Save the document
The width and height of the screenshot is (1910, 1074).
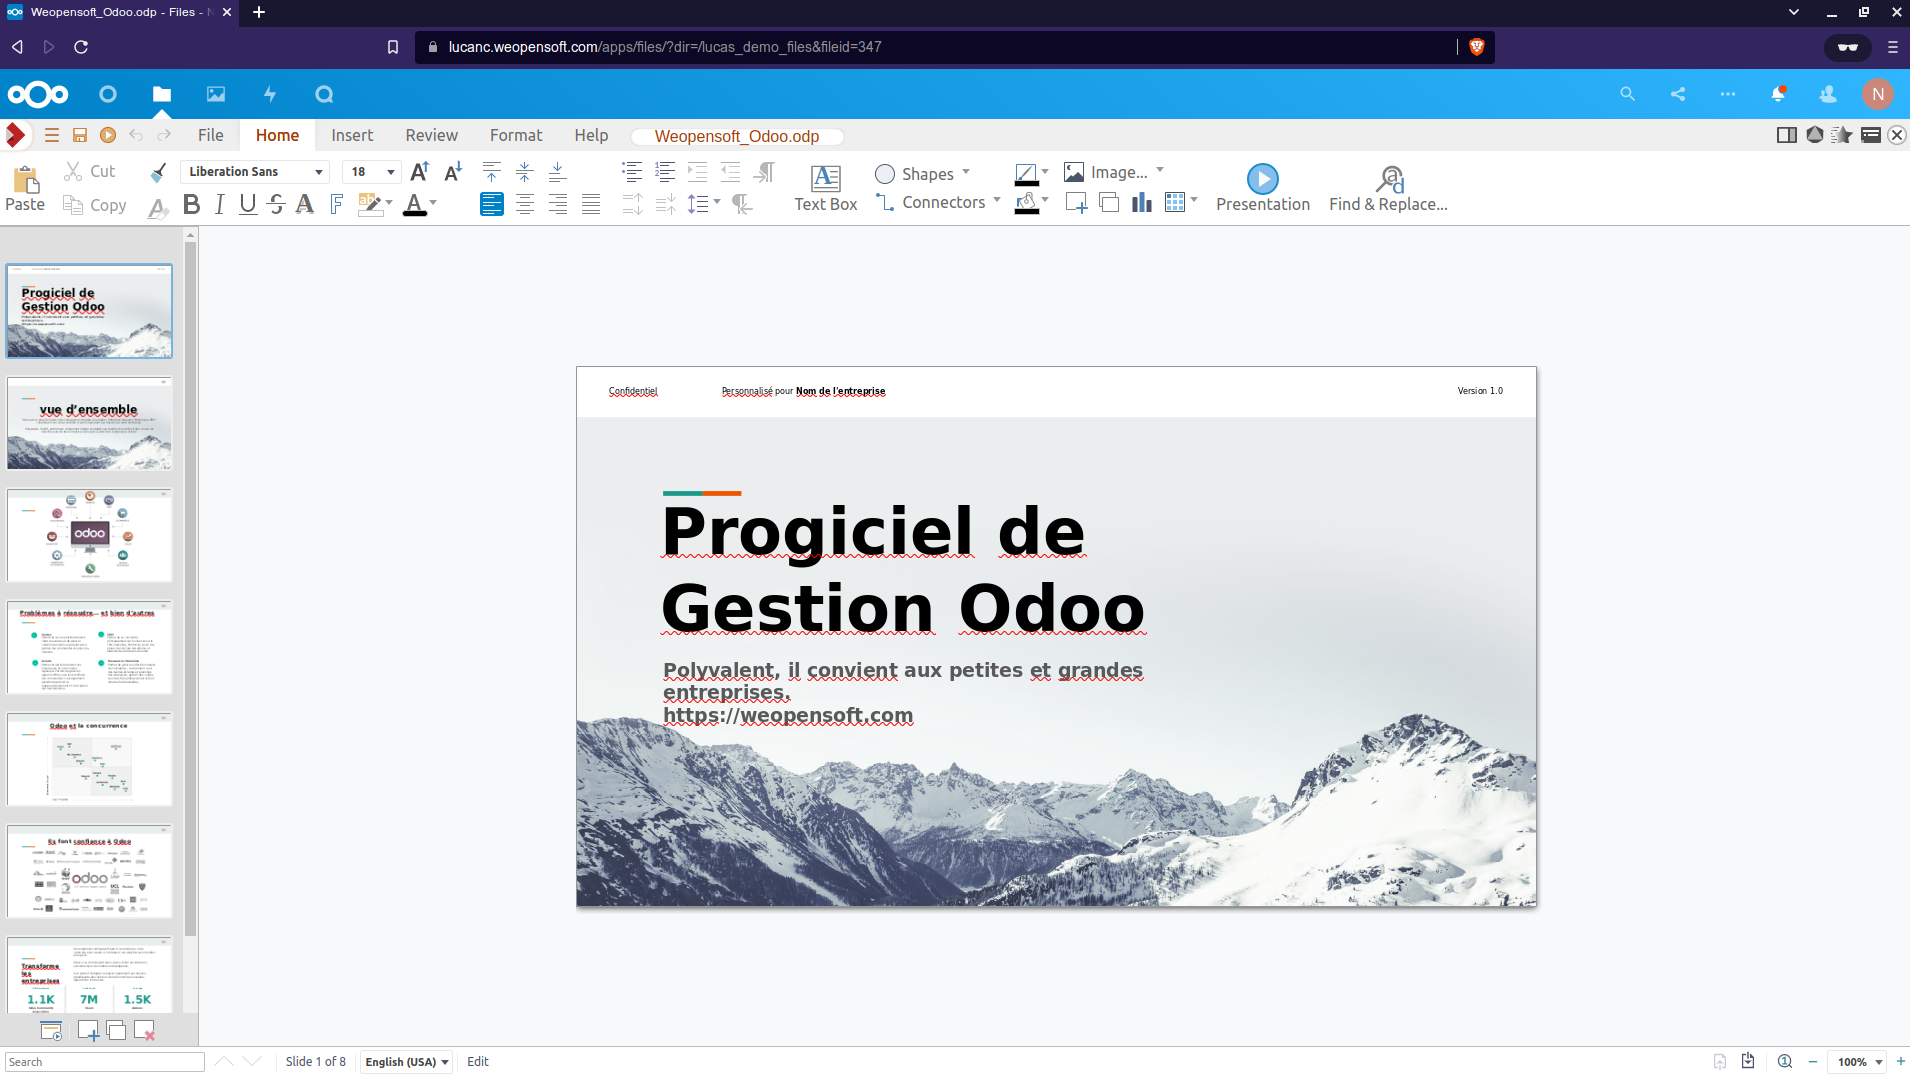click(x=79, y=135)
